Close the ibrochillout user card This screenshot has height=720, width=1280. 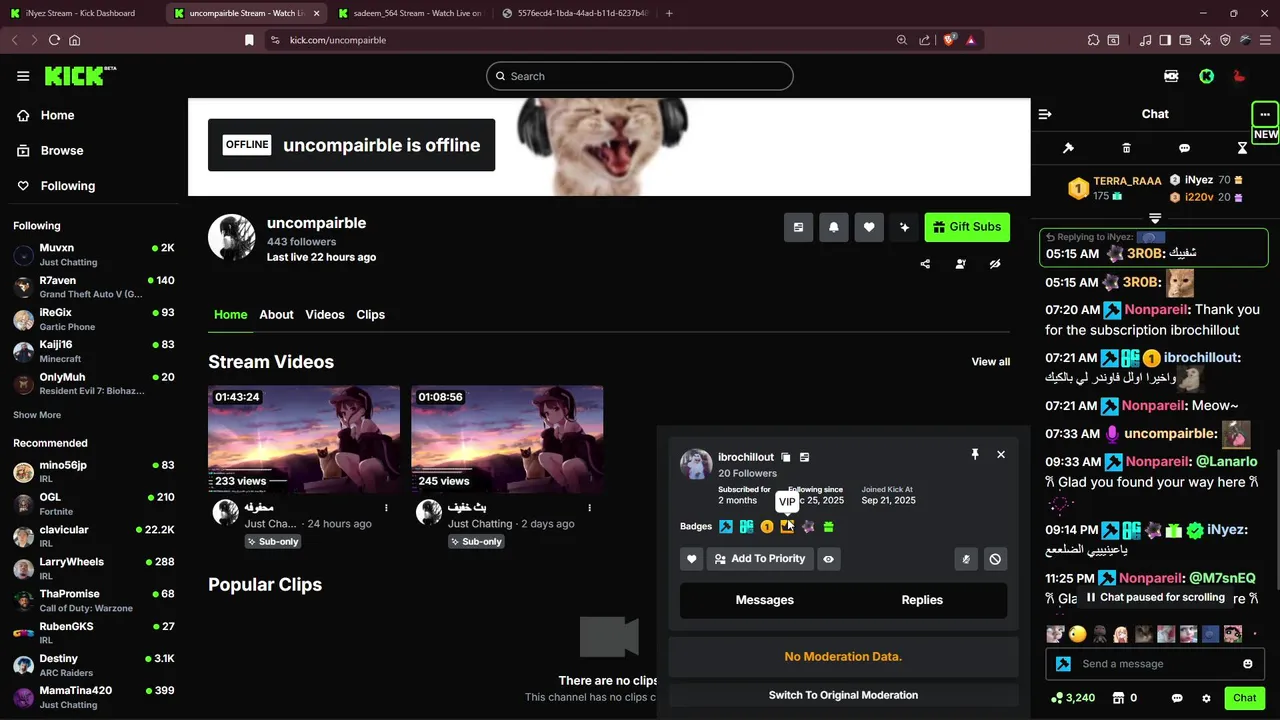1001,454
